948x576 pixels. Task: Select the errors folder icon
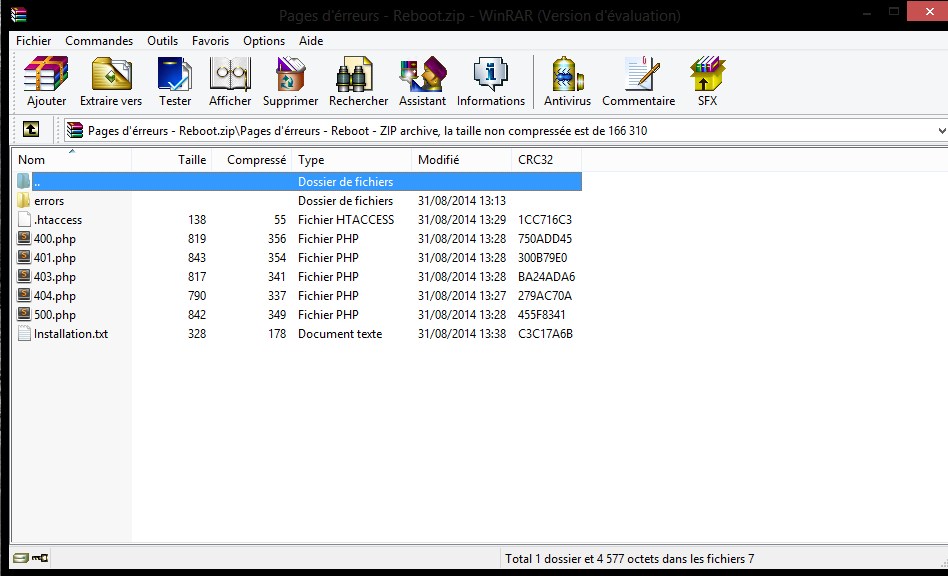24,201
